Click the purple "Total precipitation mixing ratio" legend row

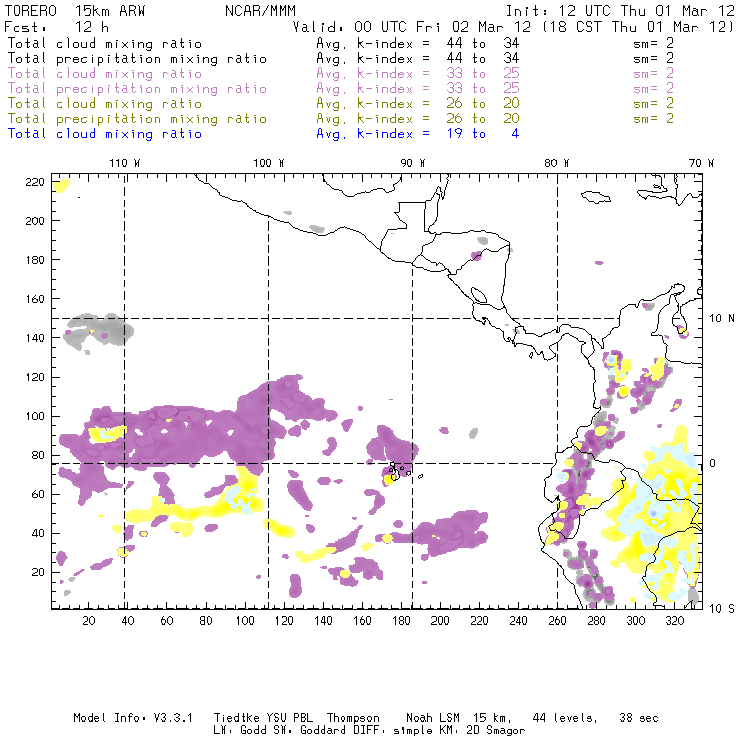(340, 89)
